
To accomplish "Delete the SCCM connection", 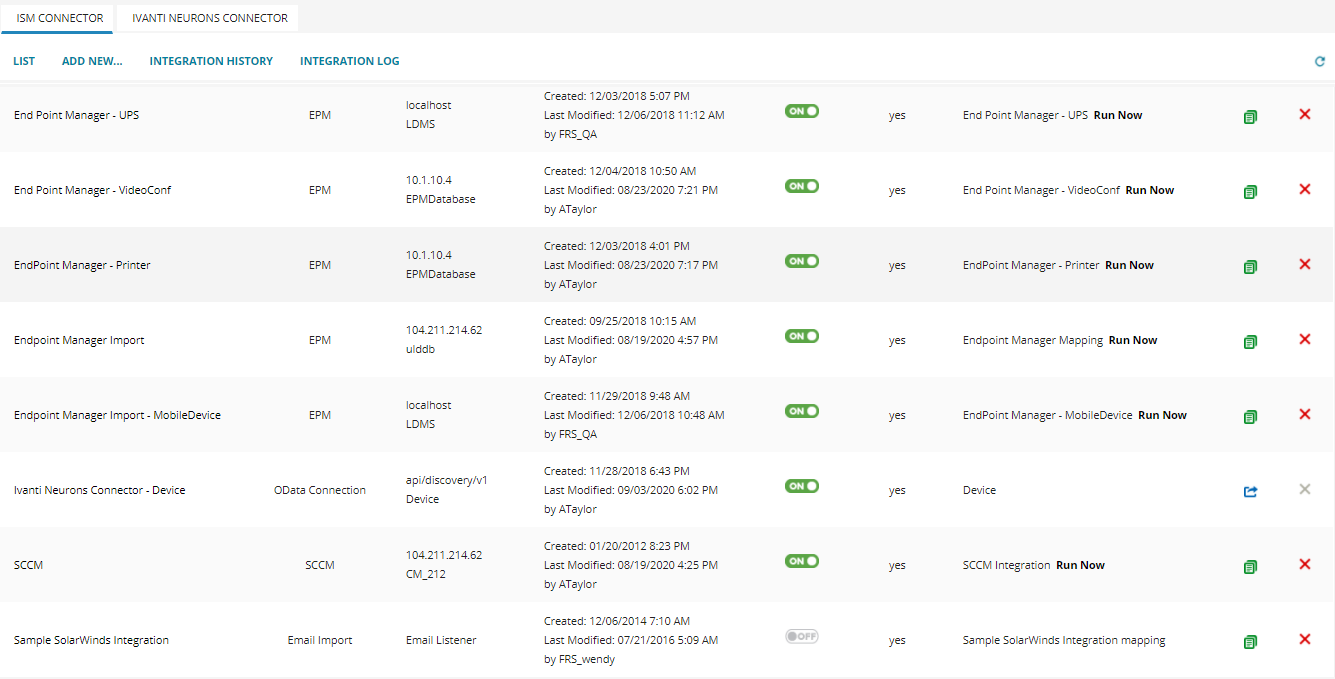I will 1304,564.
